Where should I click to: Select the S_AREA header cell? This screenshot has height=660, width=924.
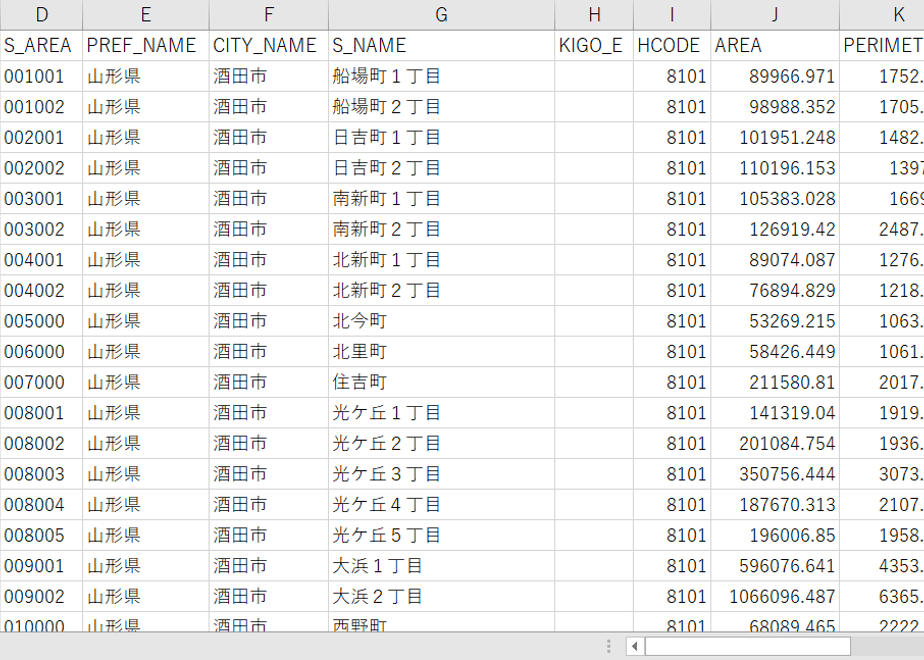click(41, 45)
